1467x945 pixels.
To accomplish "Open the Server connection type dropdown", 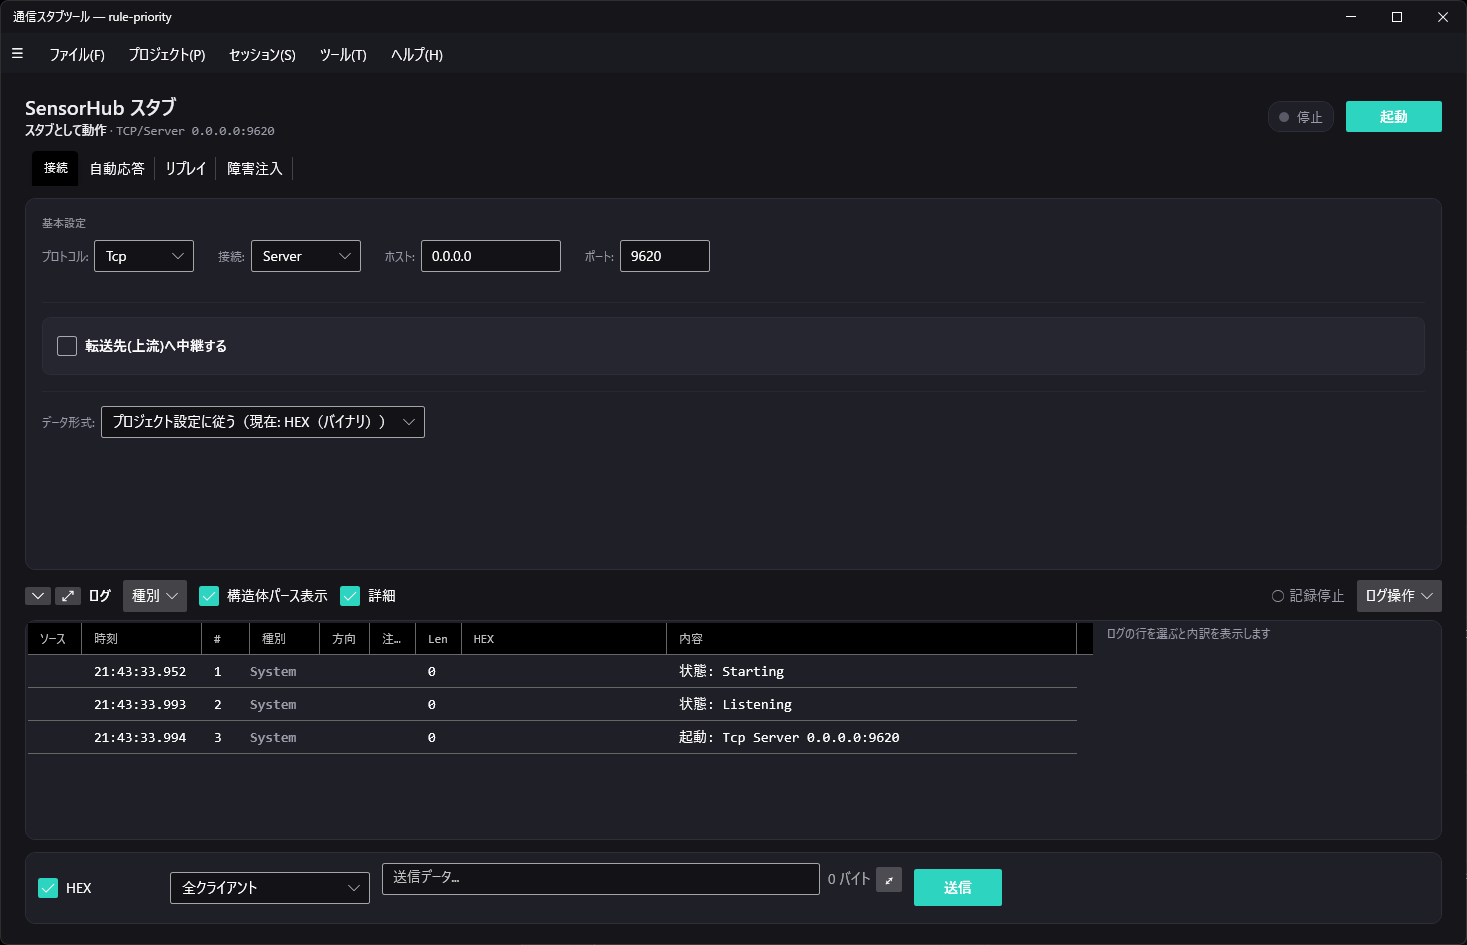I will point(306,256).
